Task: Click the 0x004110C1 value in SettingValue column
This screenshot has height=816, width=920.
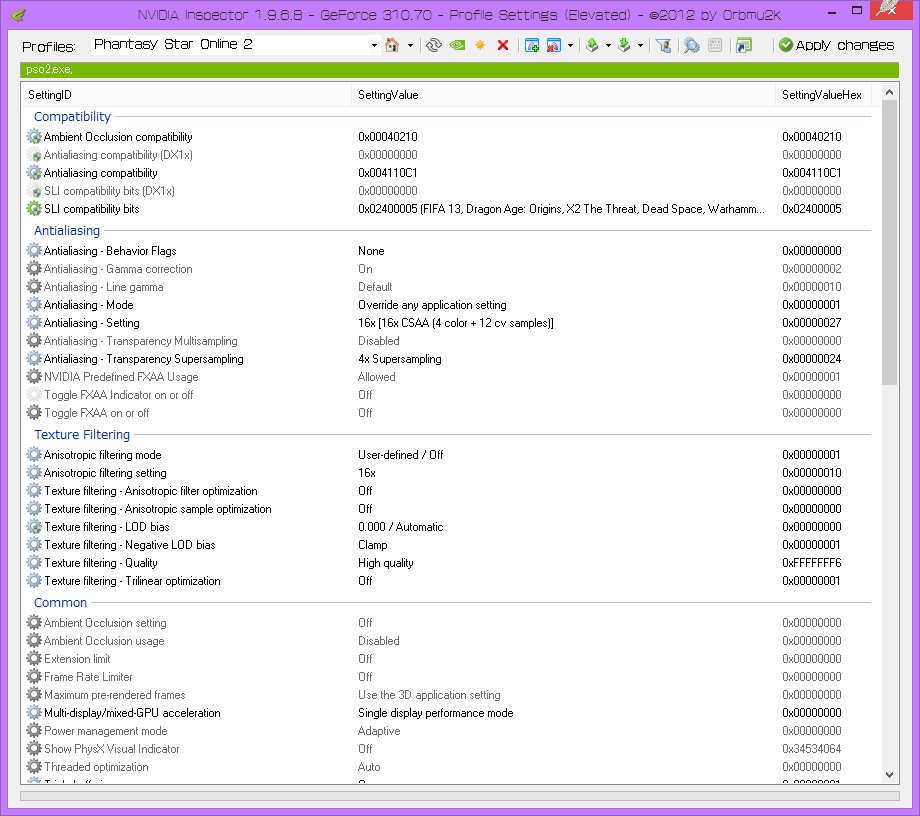Action: pos(387,173)
